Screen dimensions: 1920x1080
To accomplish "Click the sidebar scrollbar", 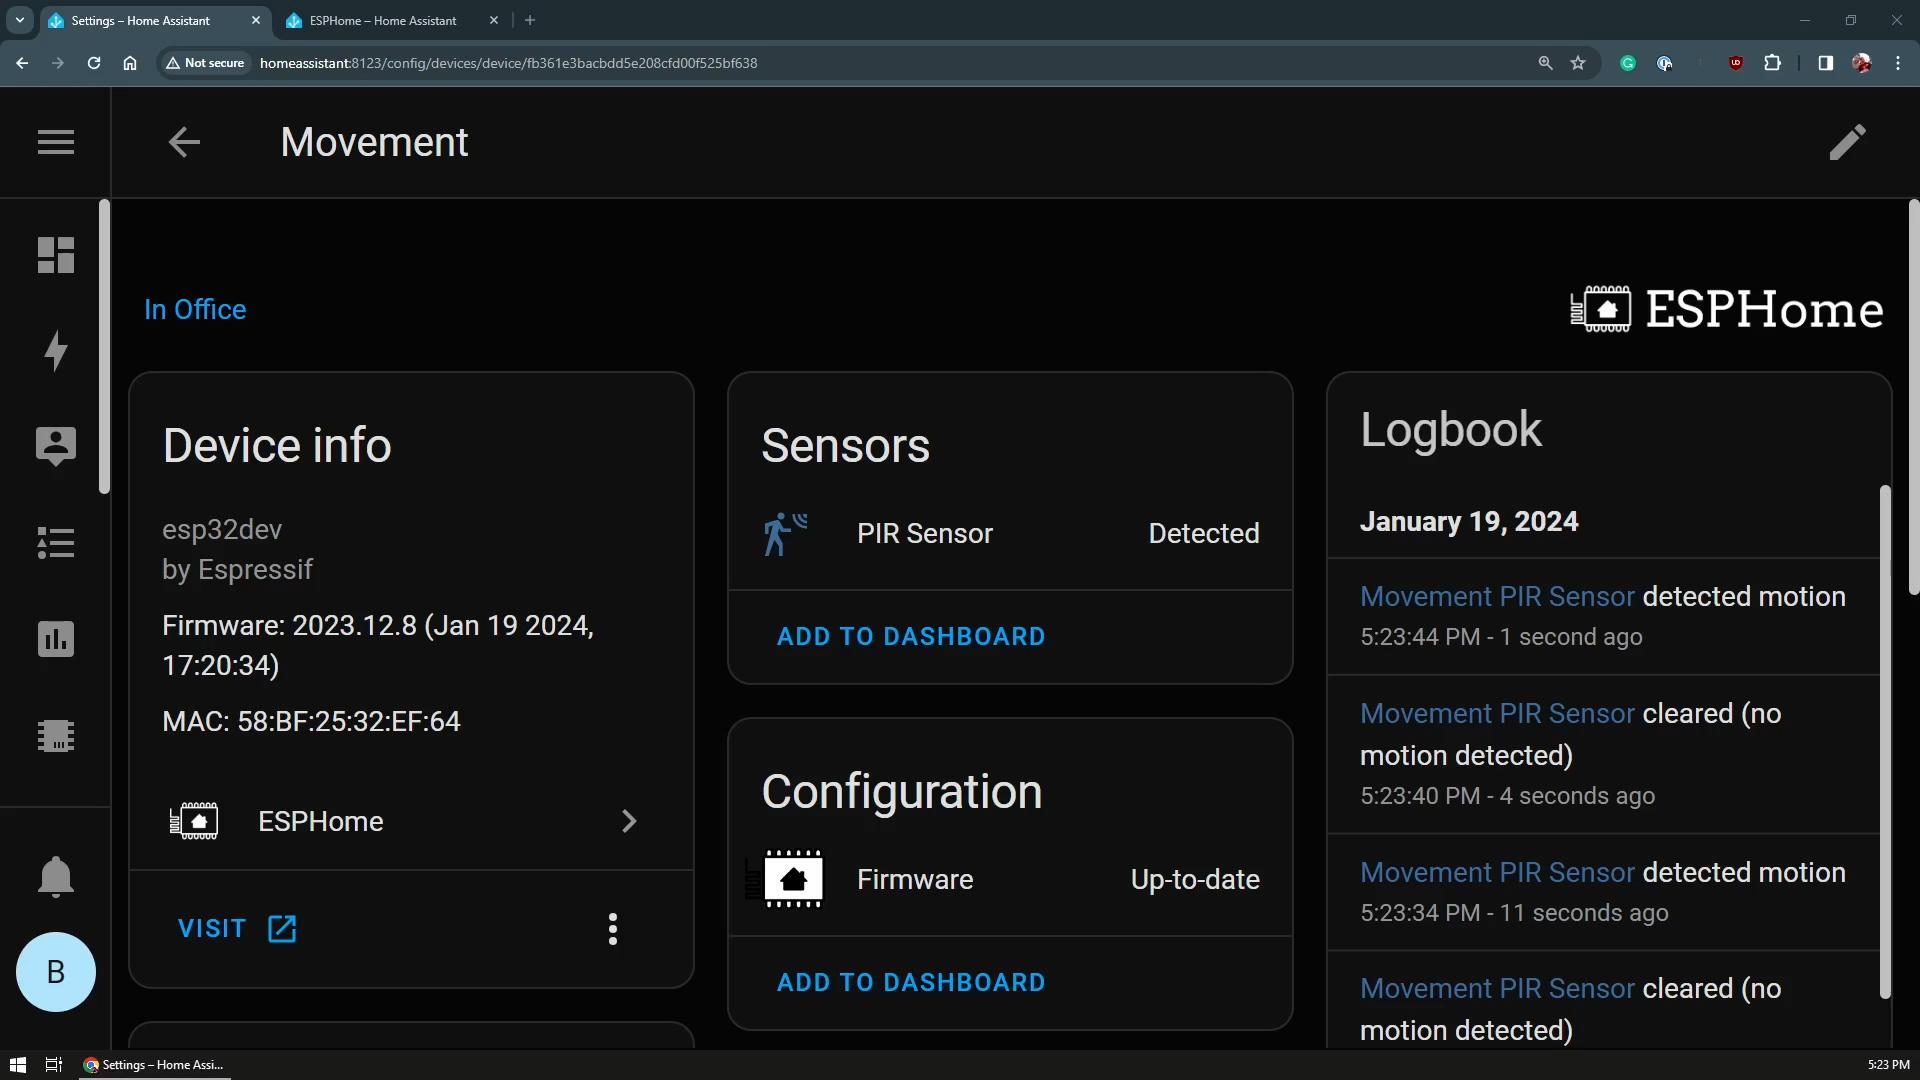I will point(104,346).
